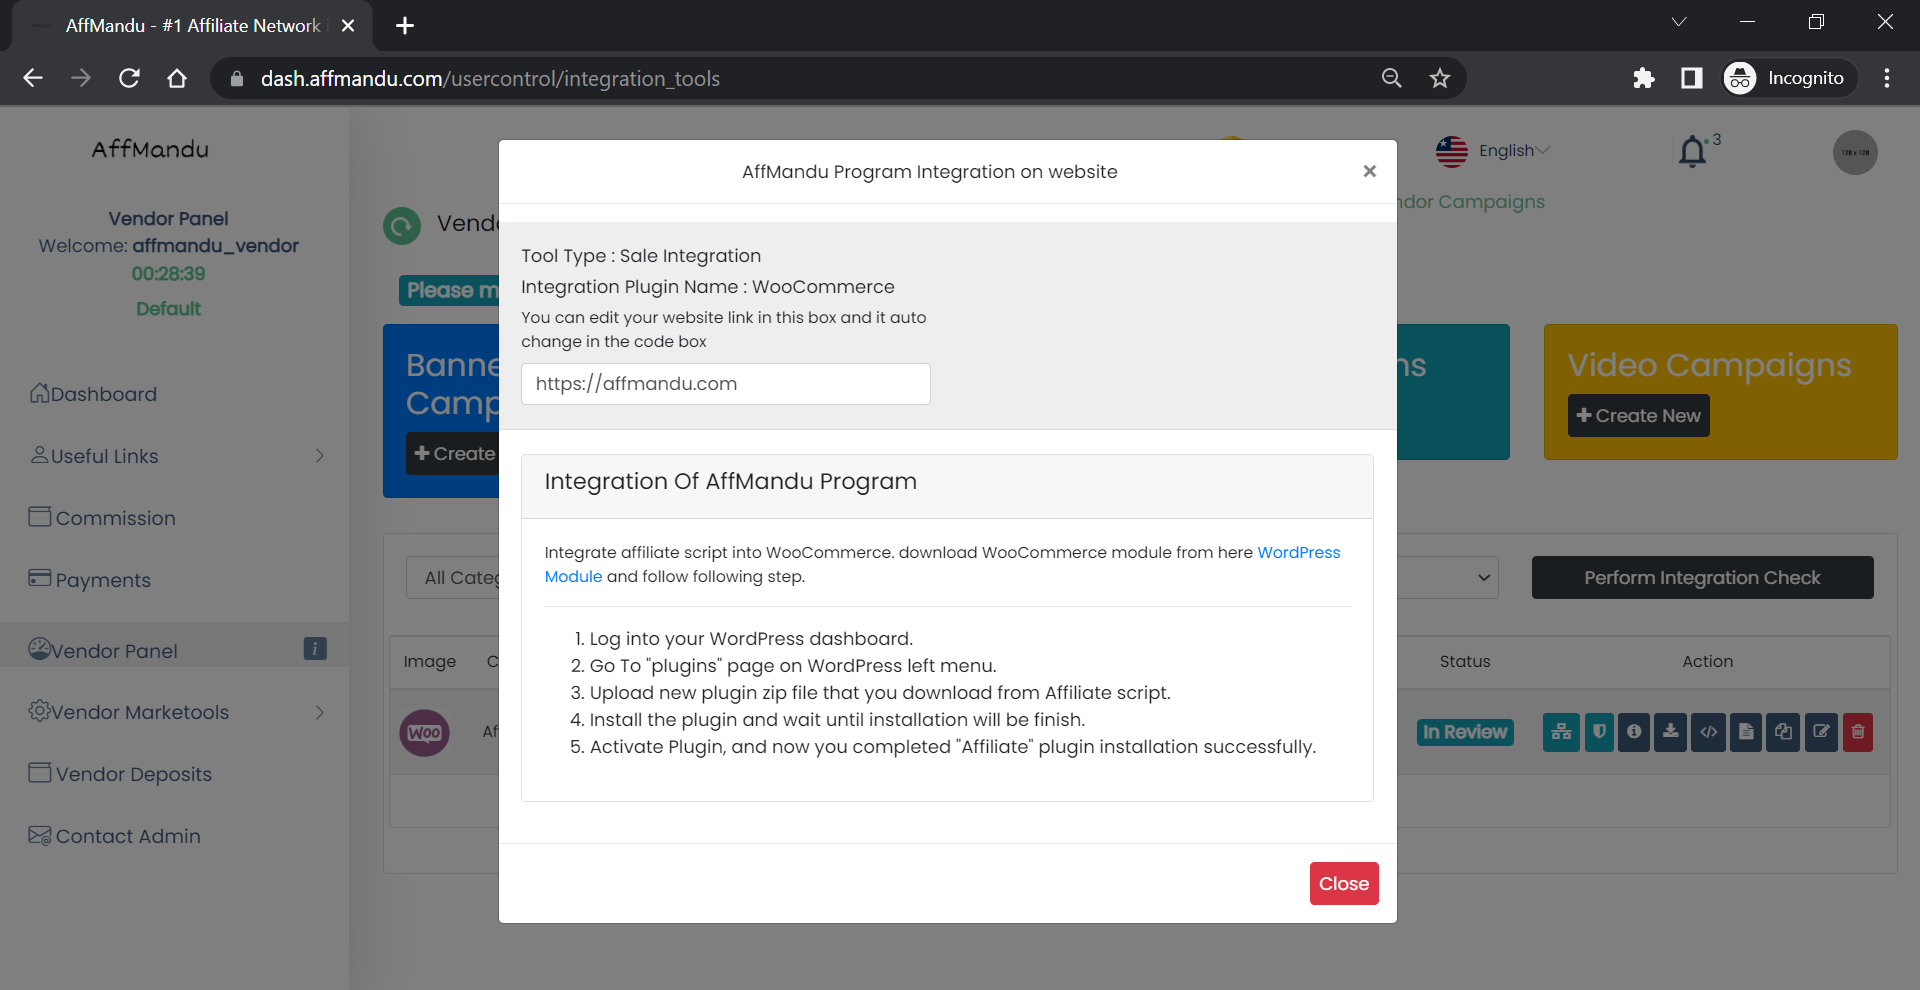The image size is (1920, 990).
Task: Open Commission in the sidebar
Action: 102,518
